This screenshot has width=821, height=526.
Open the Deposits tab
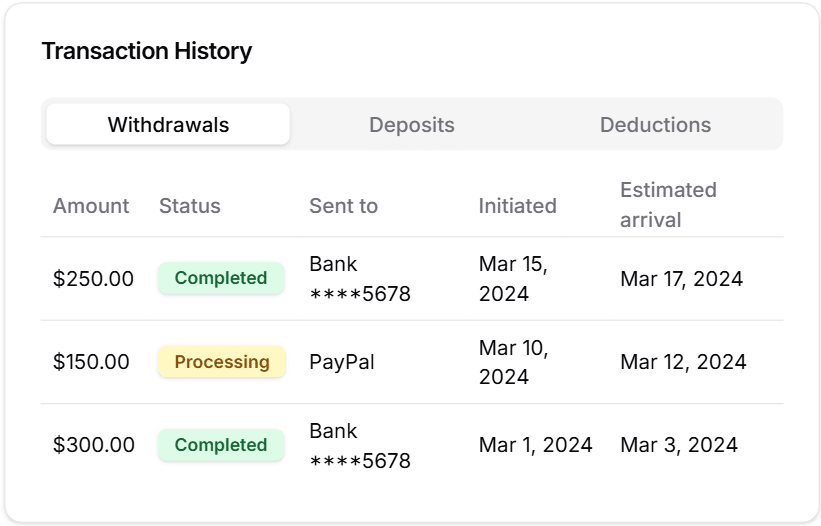click(412, 125)
